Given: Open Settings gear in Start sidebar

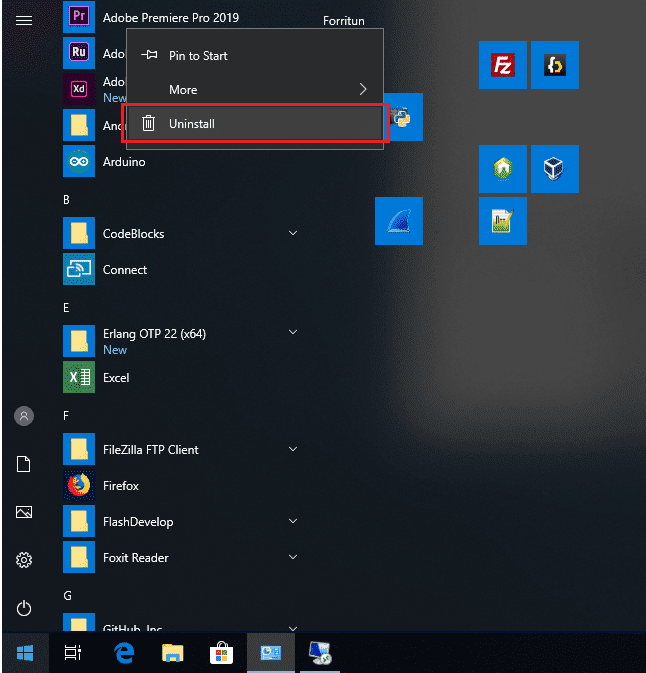Looking at the screenshot, I should (24, 560).
